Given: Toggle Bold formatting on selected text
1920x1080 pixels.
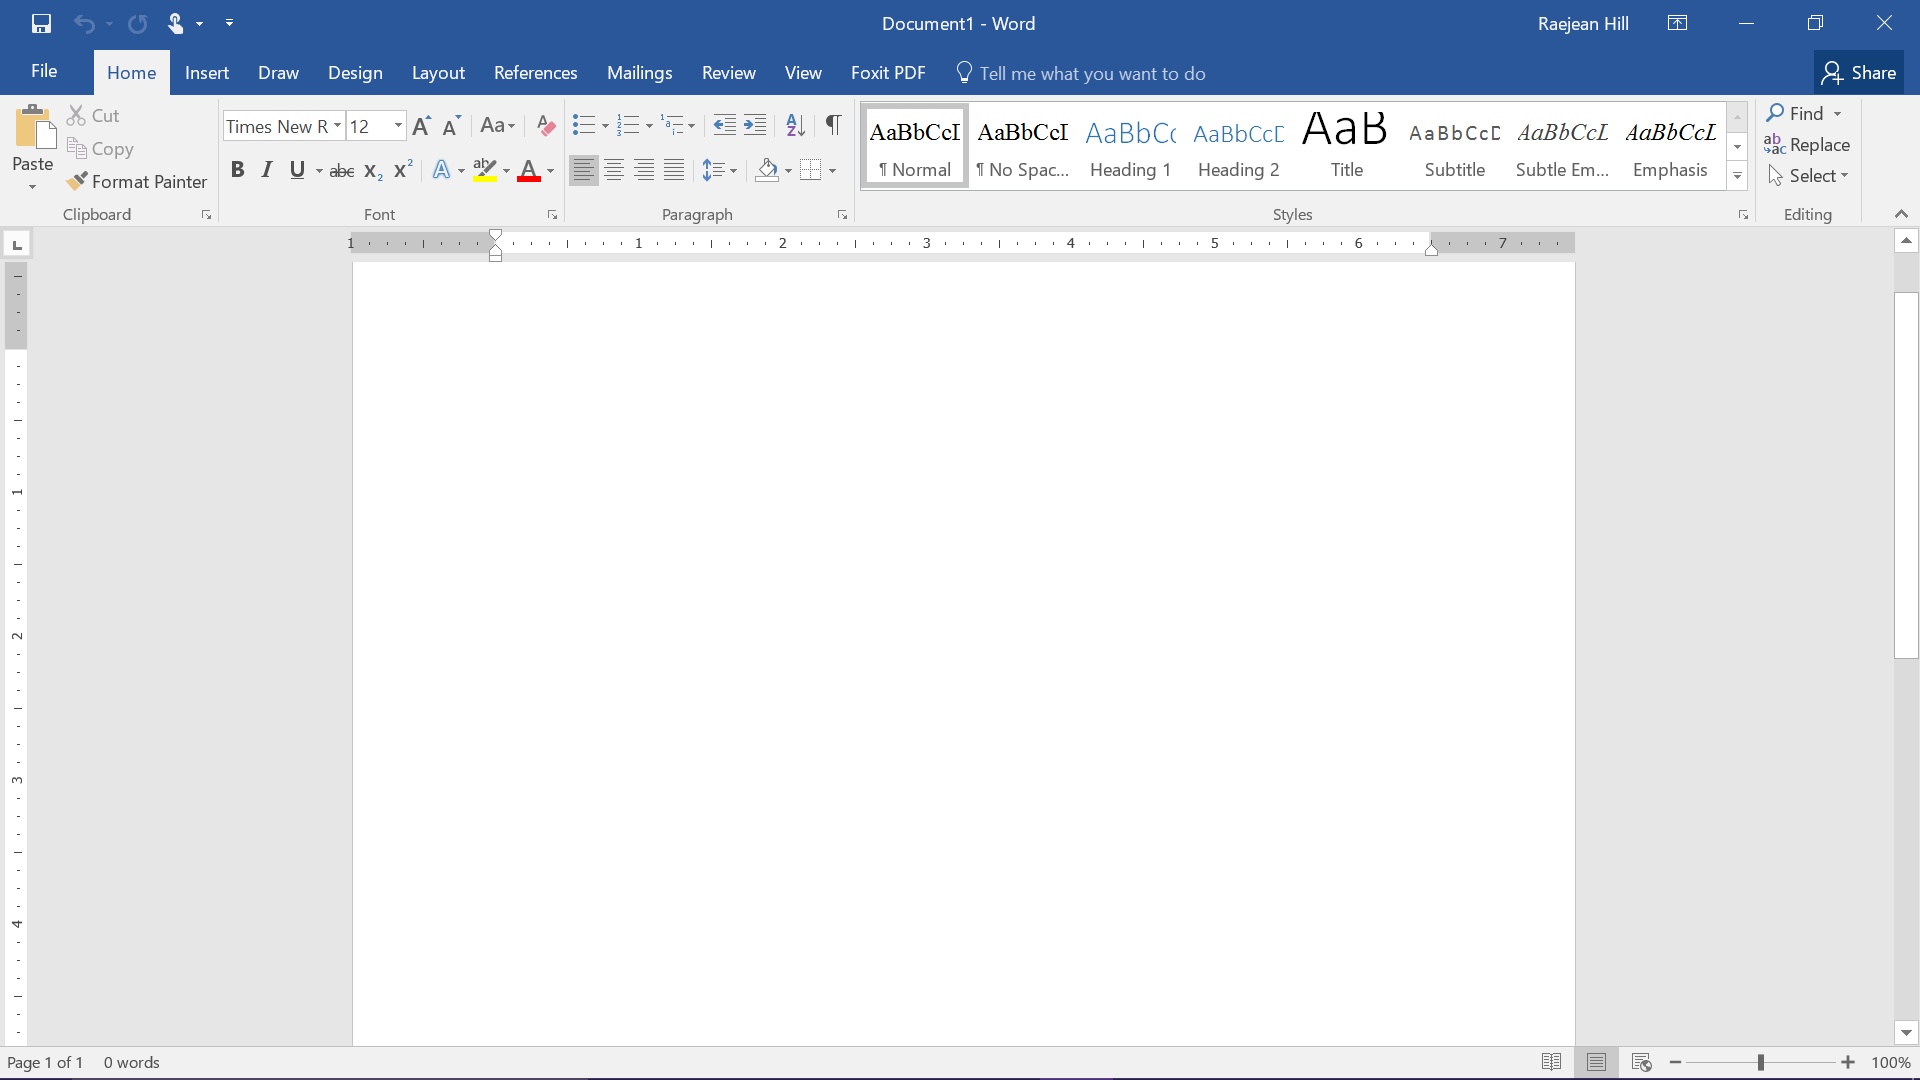Looking at the screenshot, I should click(236, 169).
